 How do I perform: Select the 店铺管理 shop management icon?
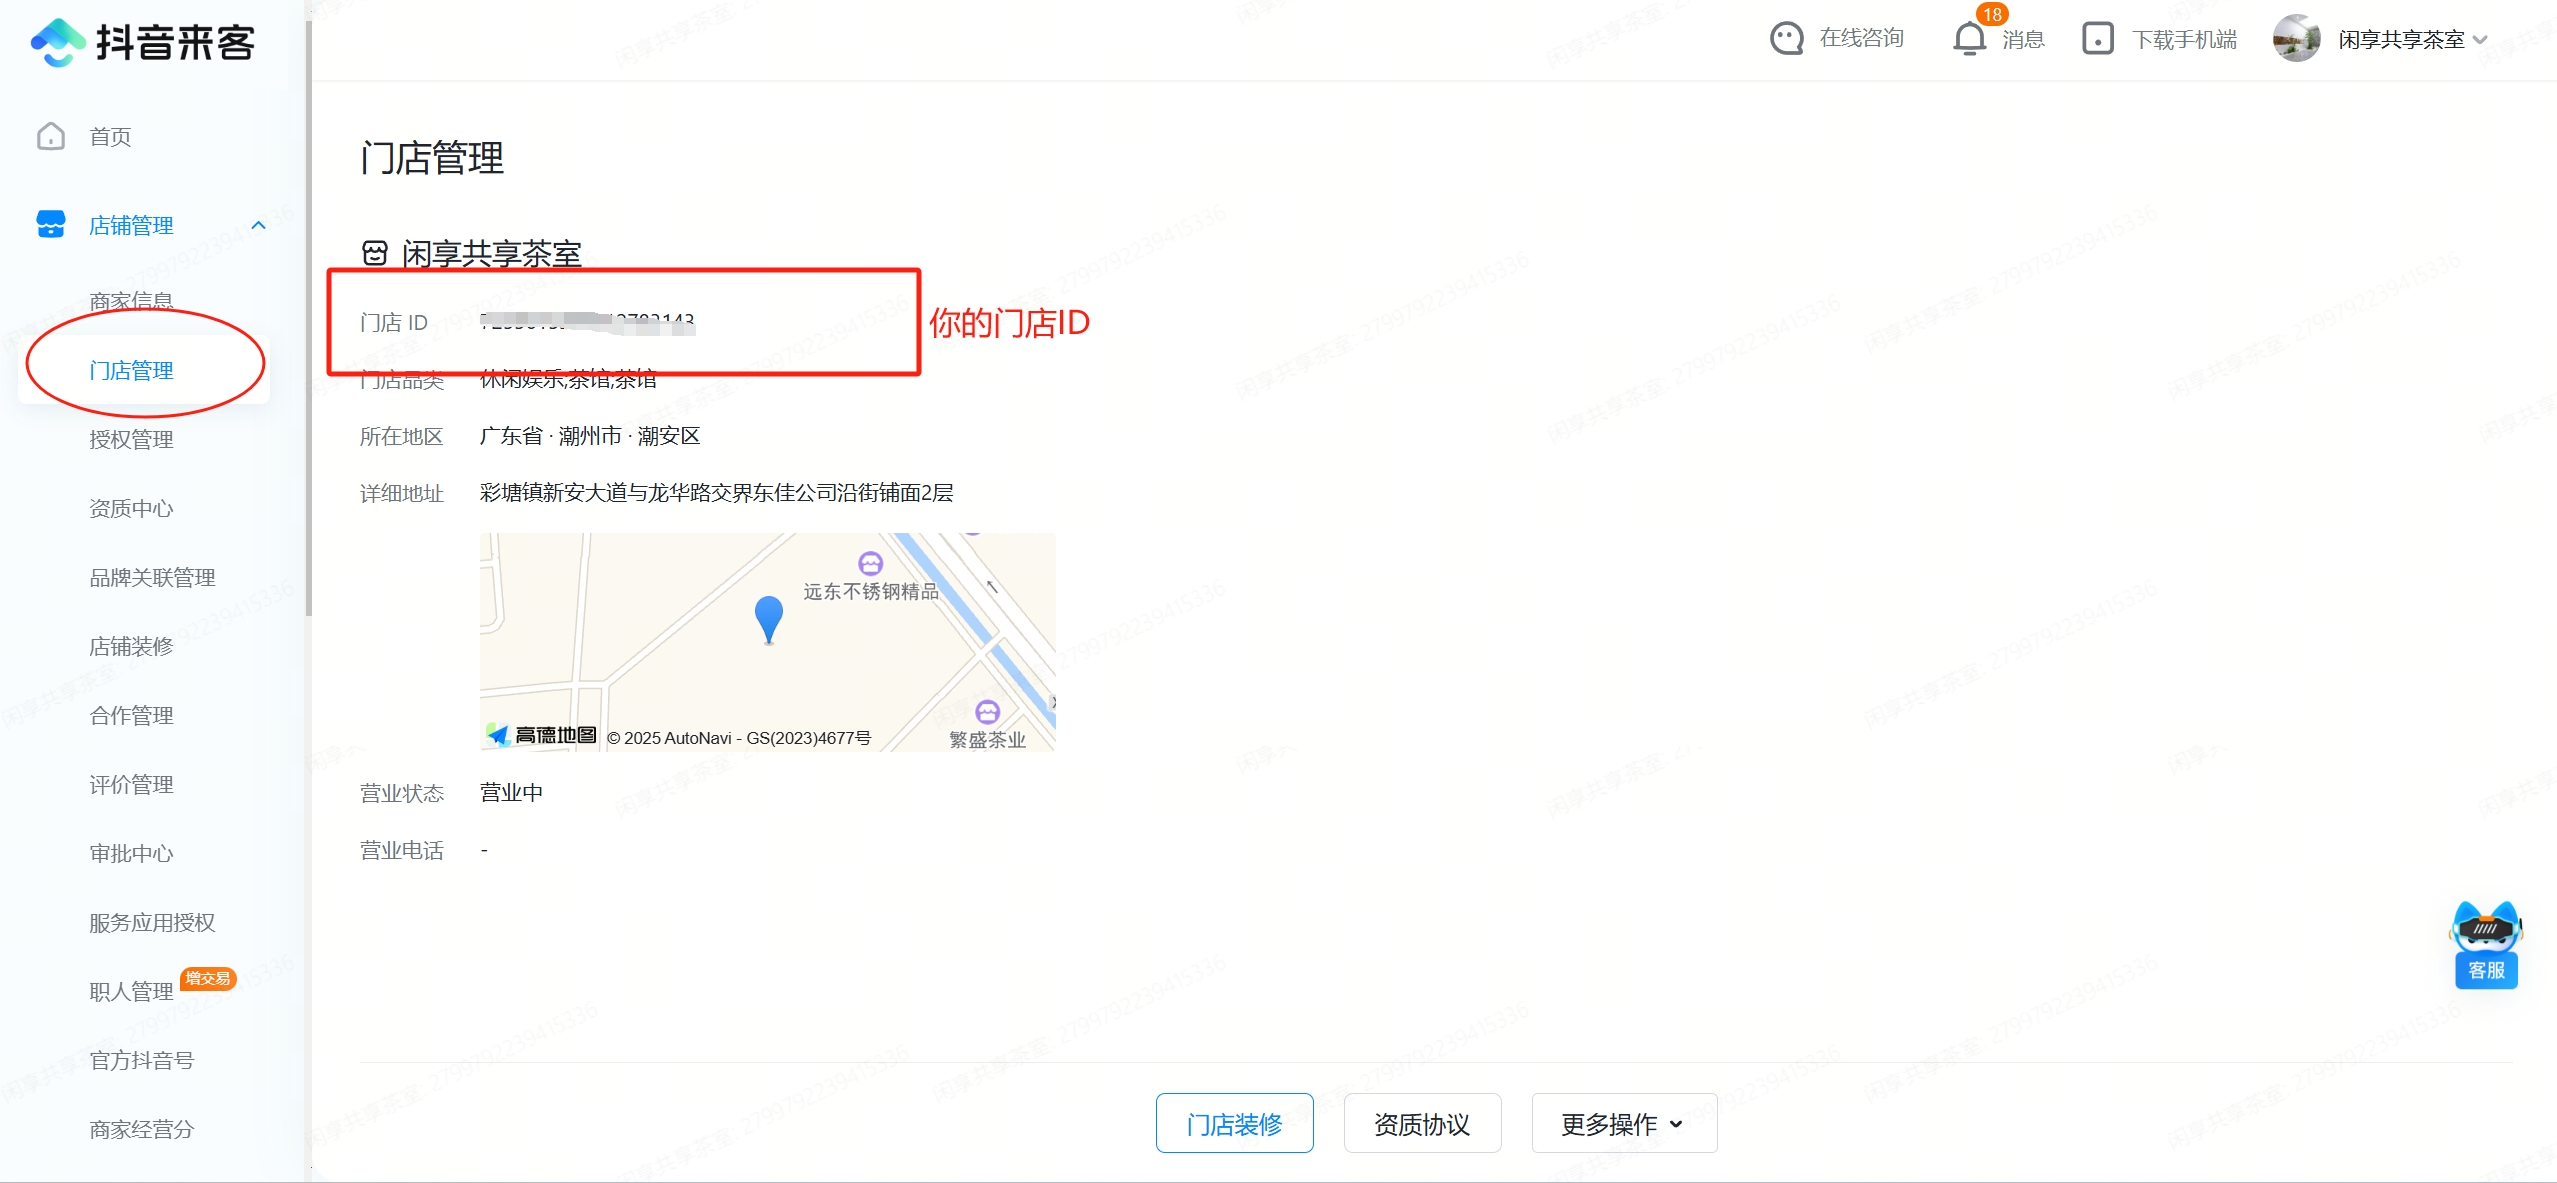point(50,225)
